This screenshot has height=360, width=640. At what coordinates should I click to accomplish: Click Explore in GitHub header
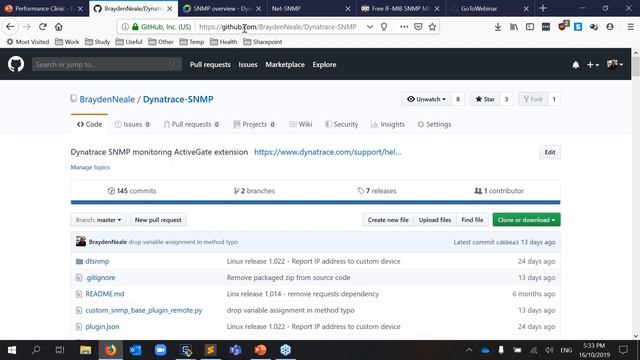pyautogui.click(x=324, y=65)
